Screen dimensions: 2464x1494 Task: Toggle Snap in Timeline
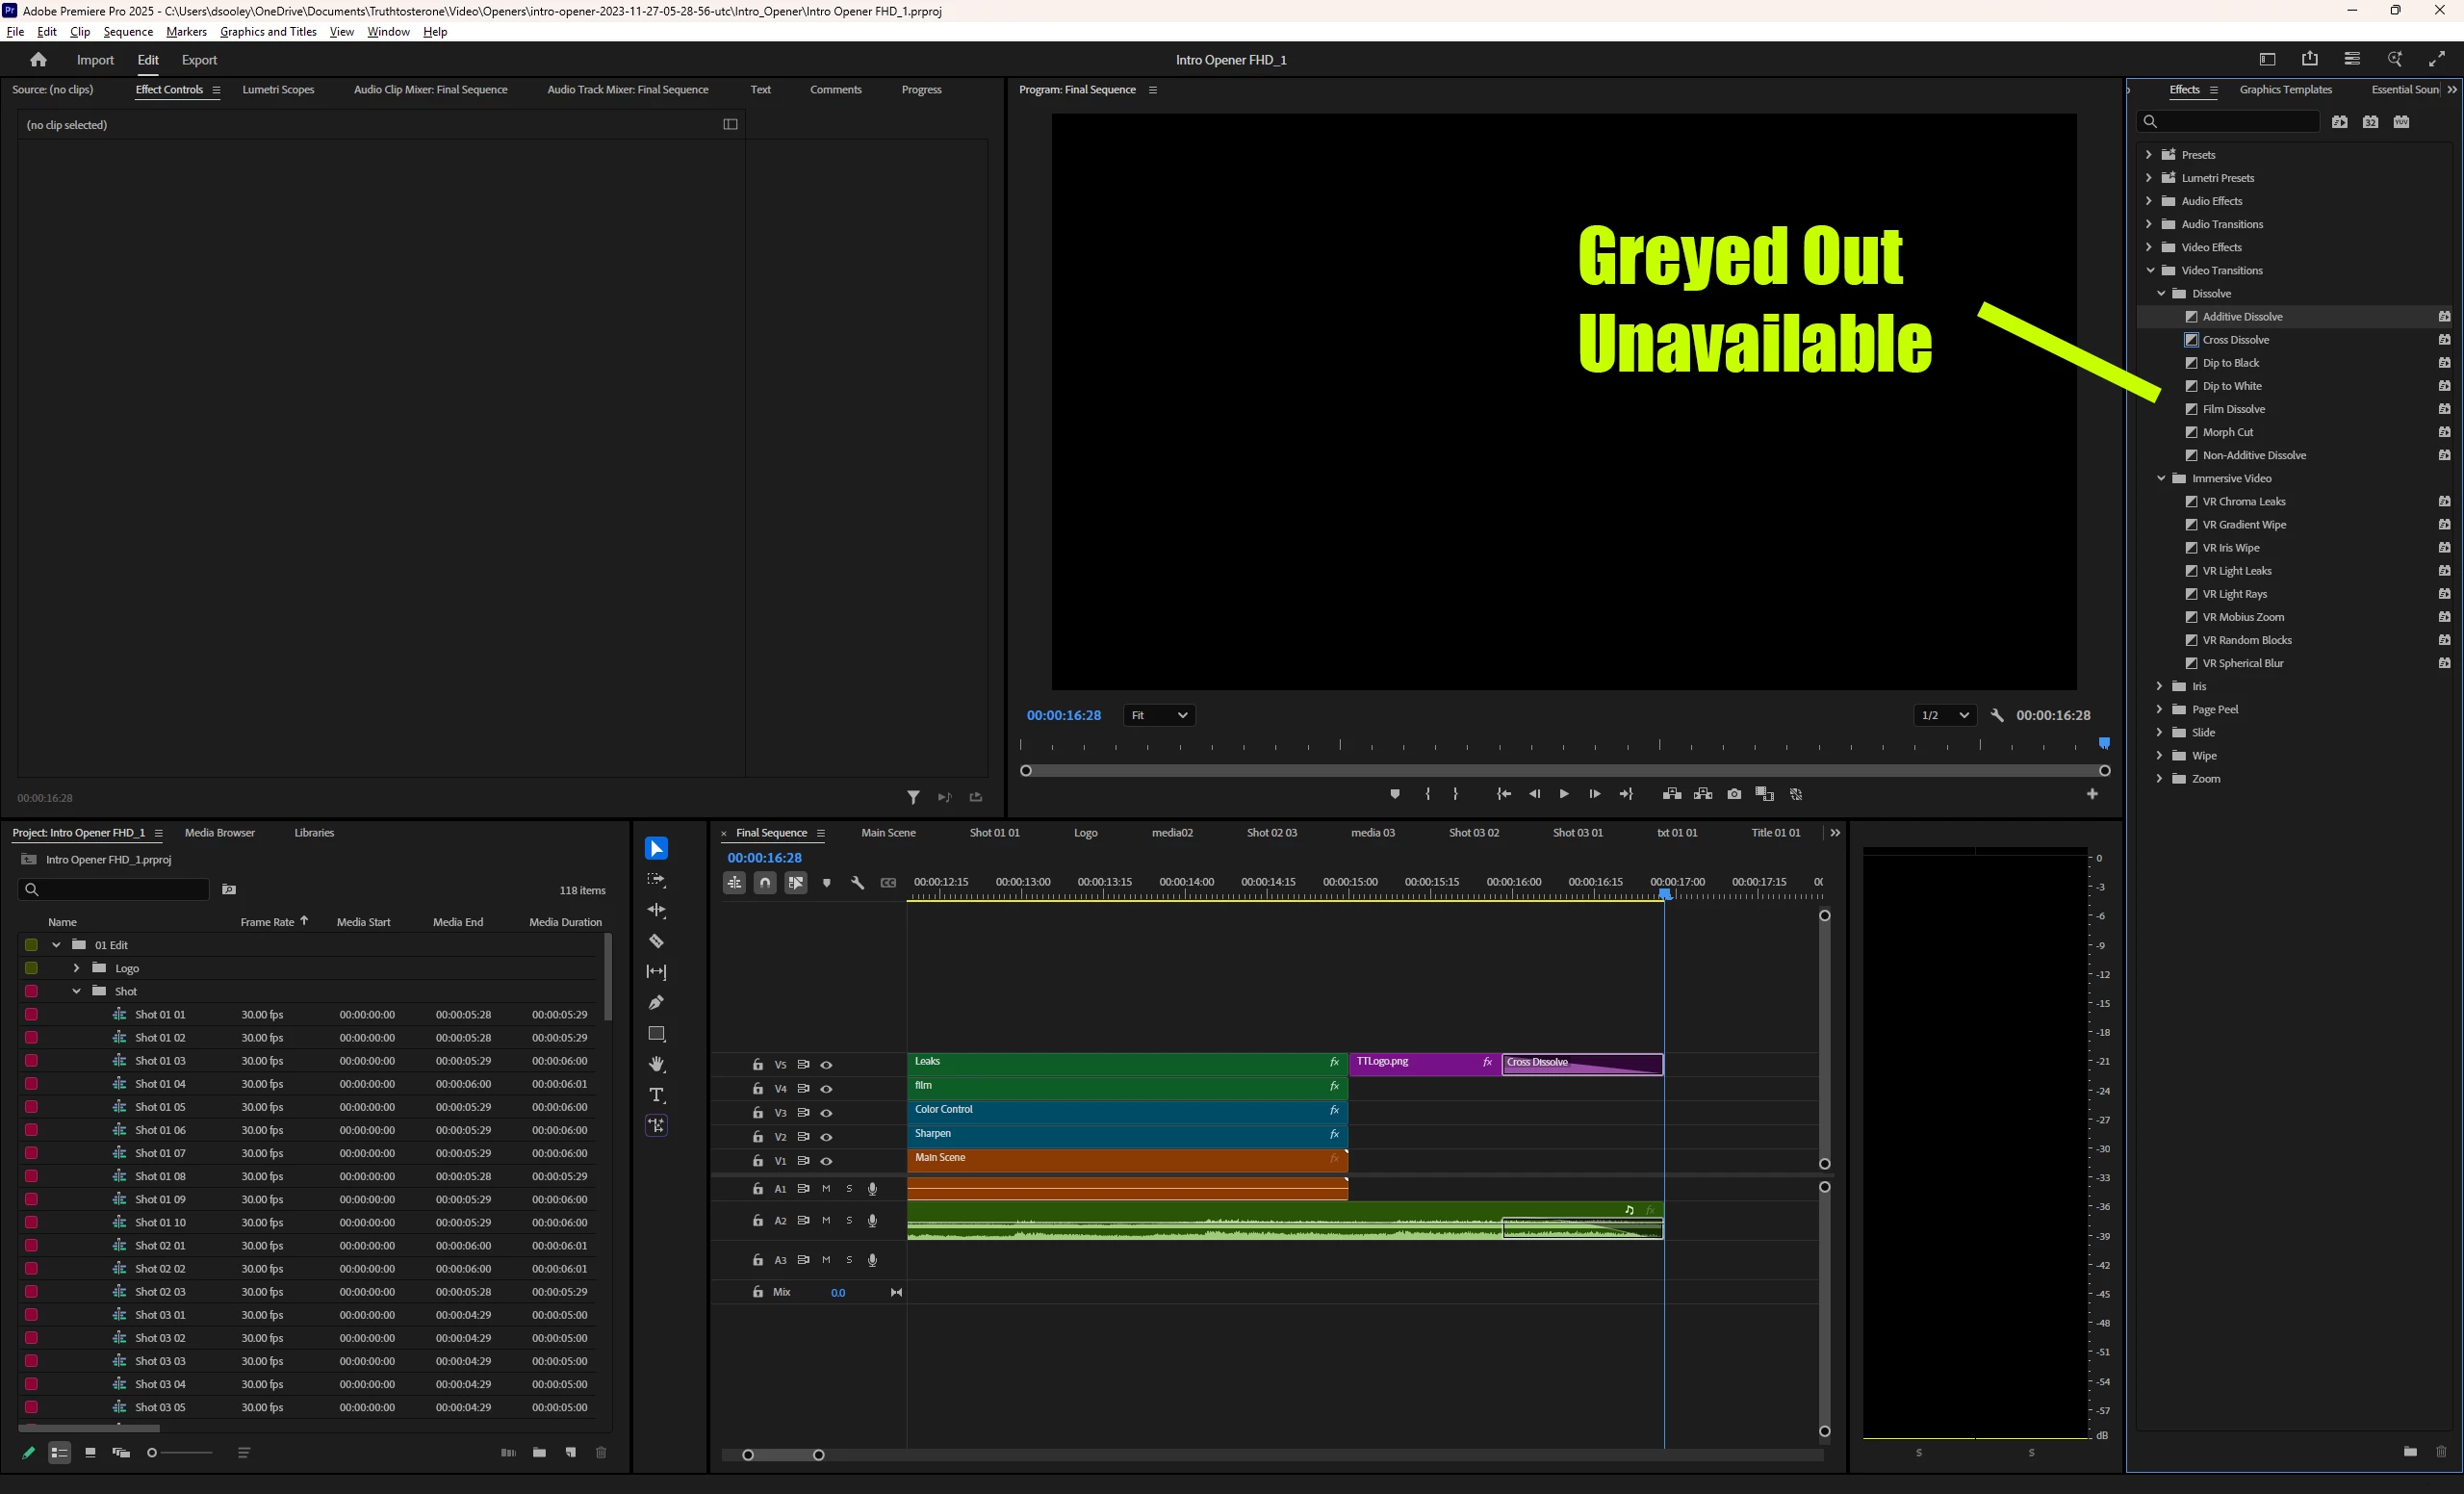coord(765,883)
